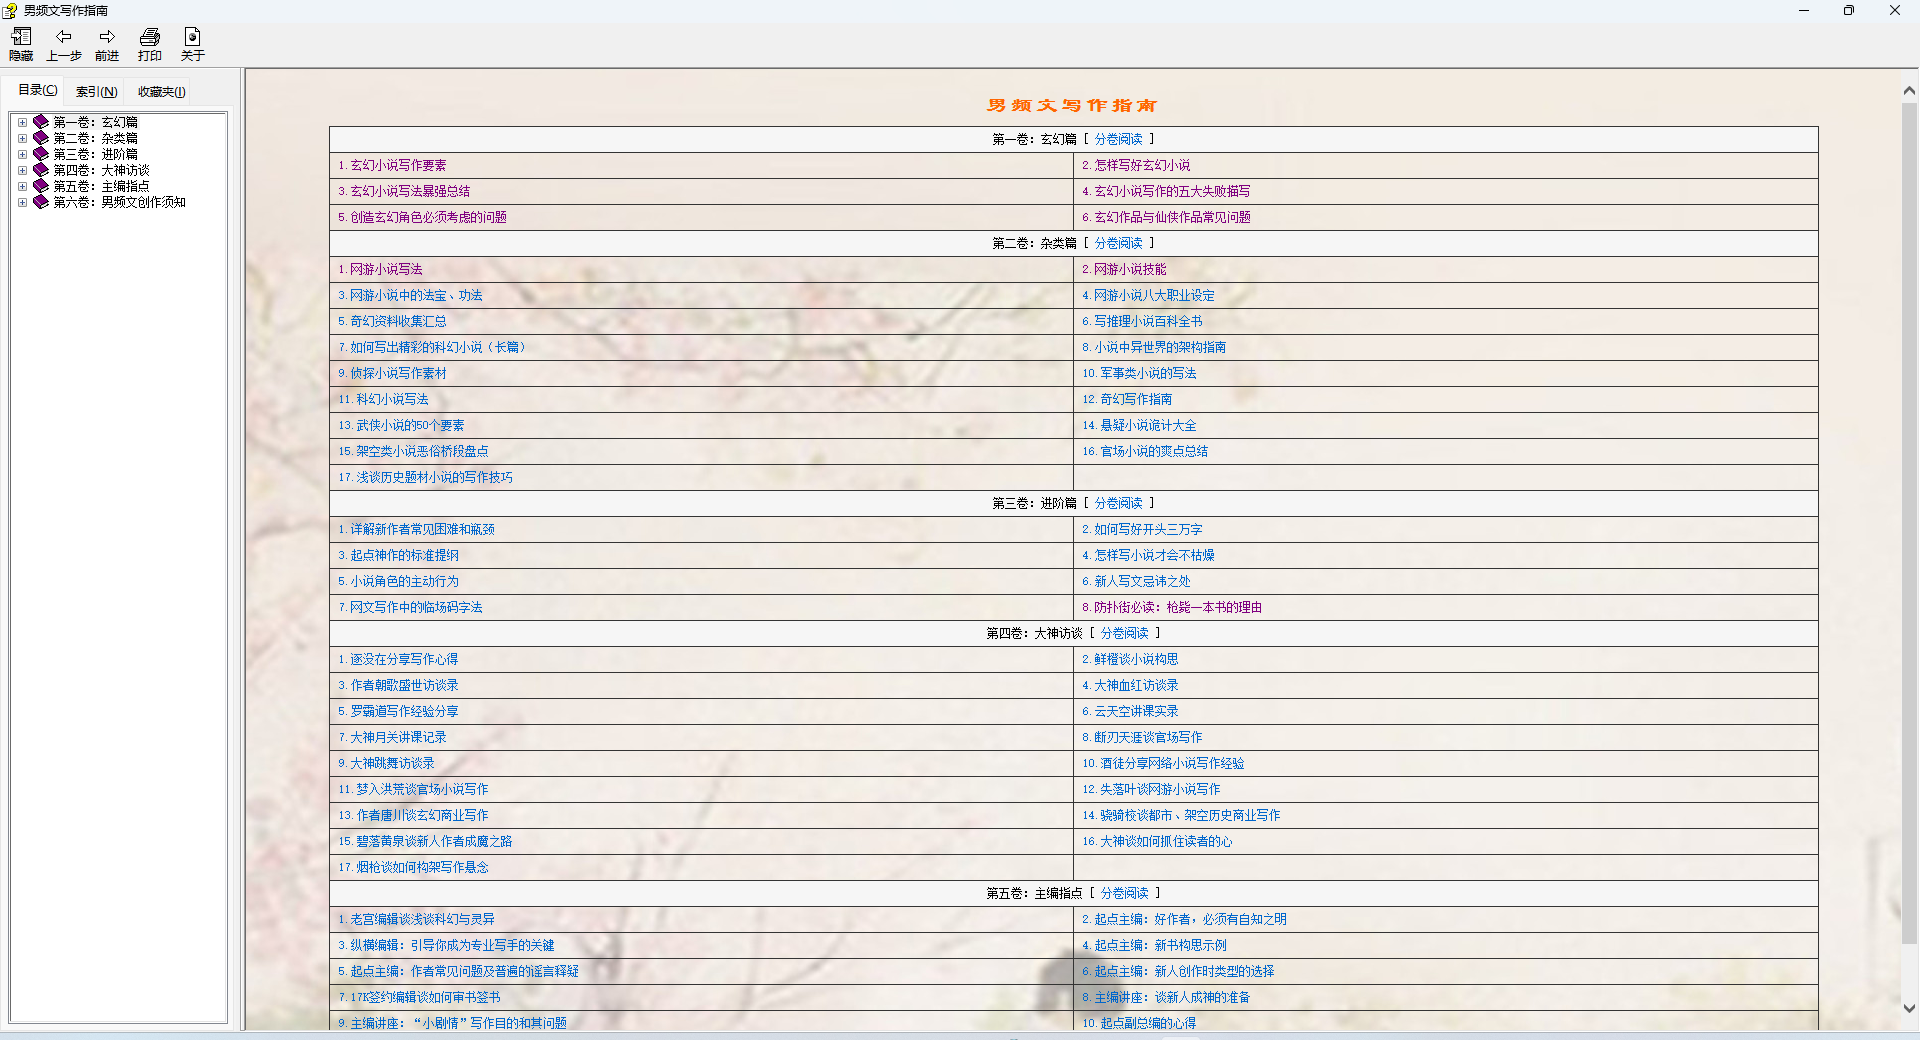The width and height of the screenshot is (1920, 1040).
Task: Open 分卷阅读 link for 第三卷：进阶篇
Action: pos(1118,503)
